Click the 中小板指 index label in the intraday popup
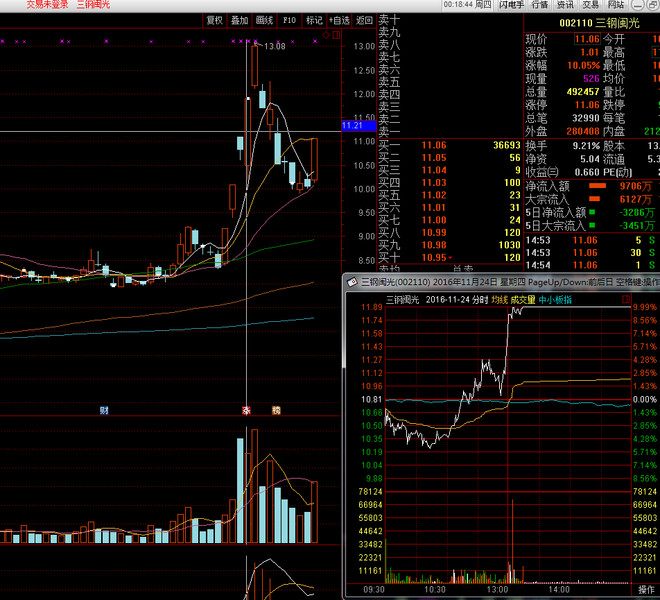This screenshot has width=660, height=600. 555,300
